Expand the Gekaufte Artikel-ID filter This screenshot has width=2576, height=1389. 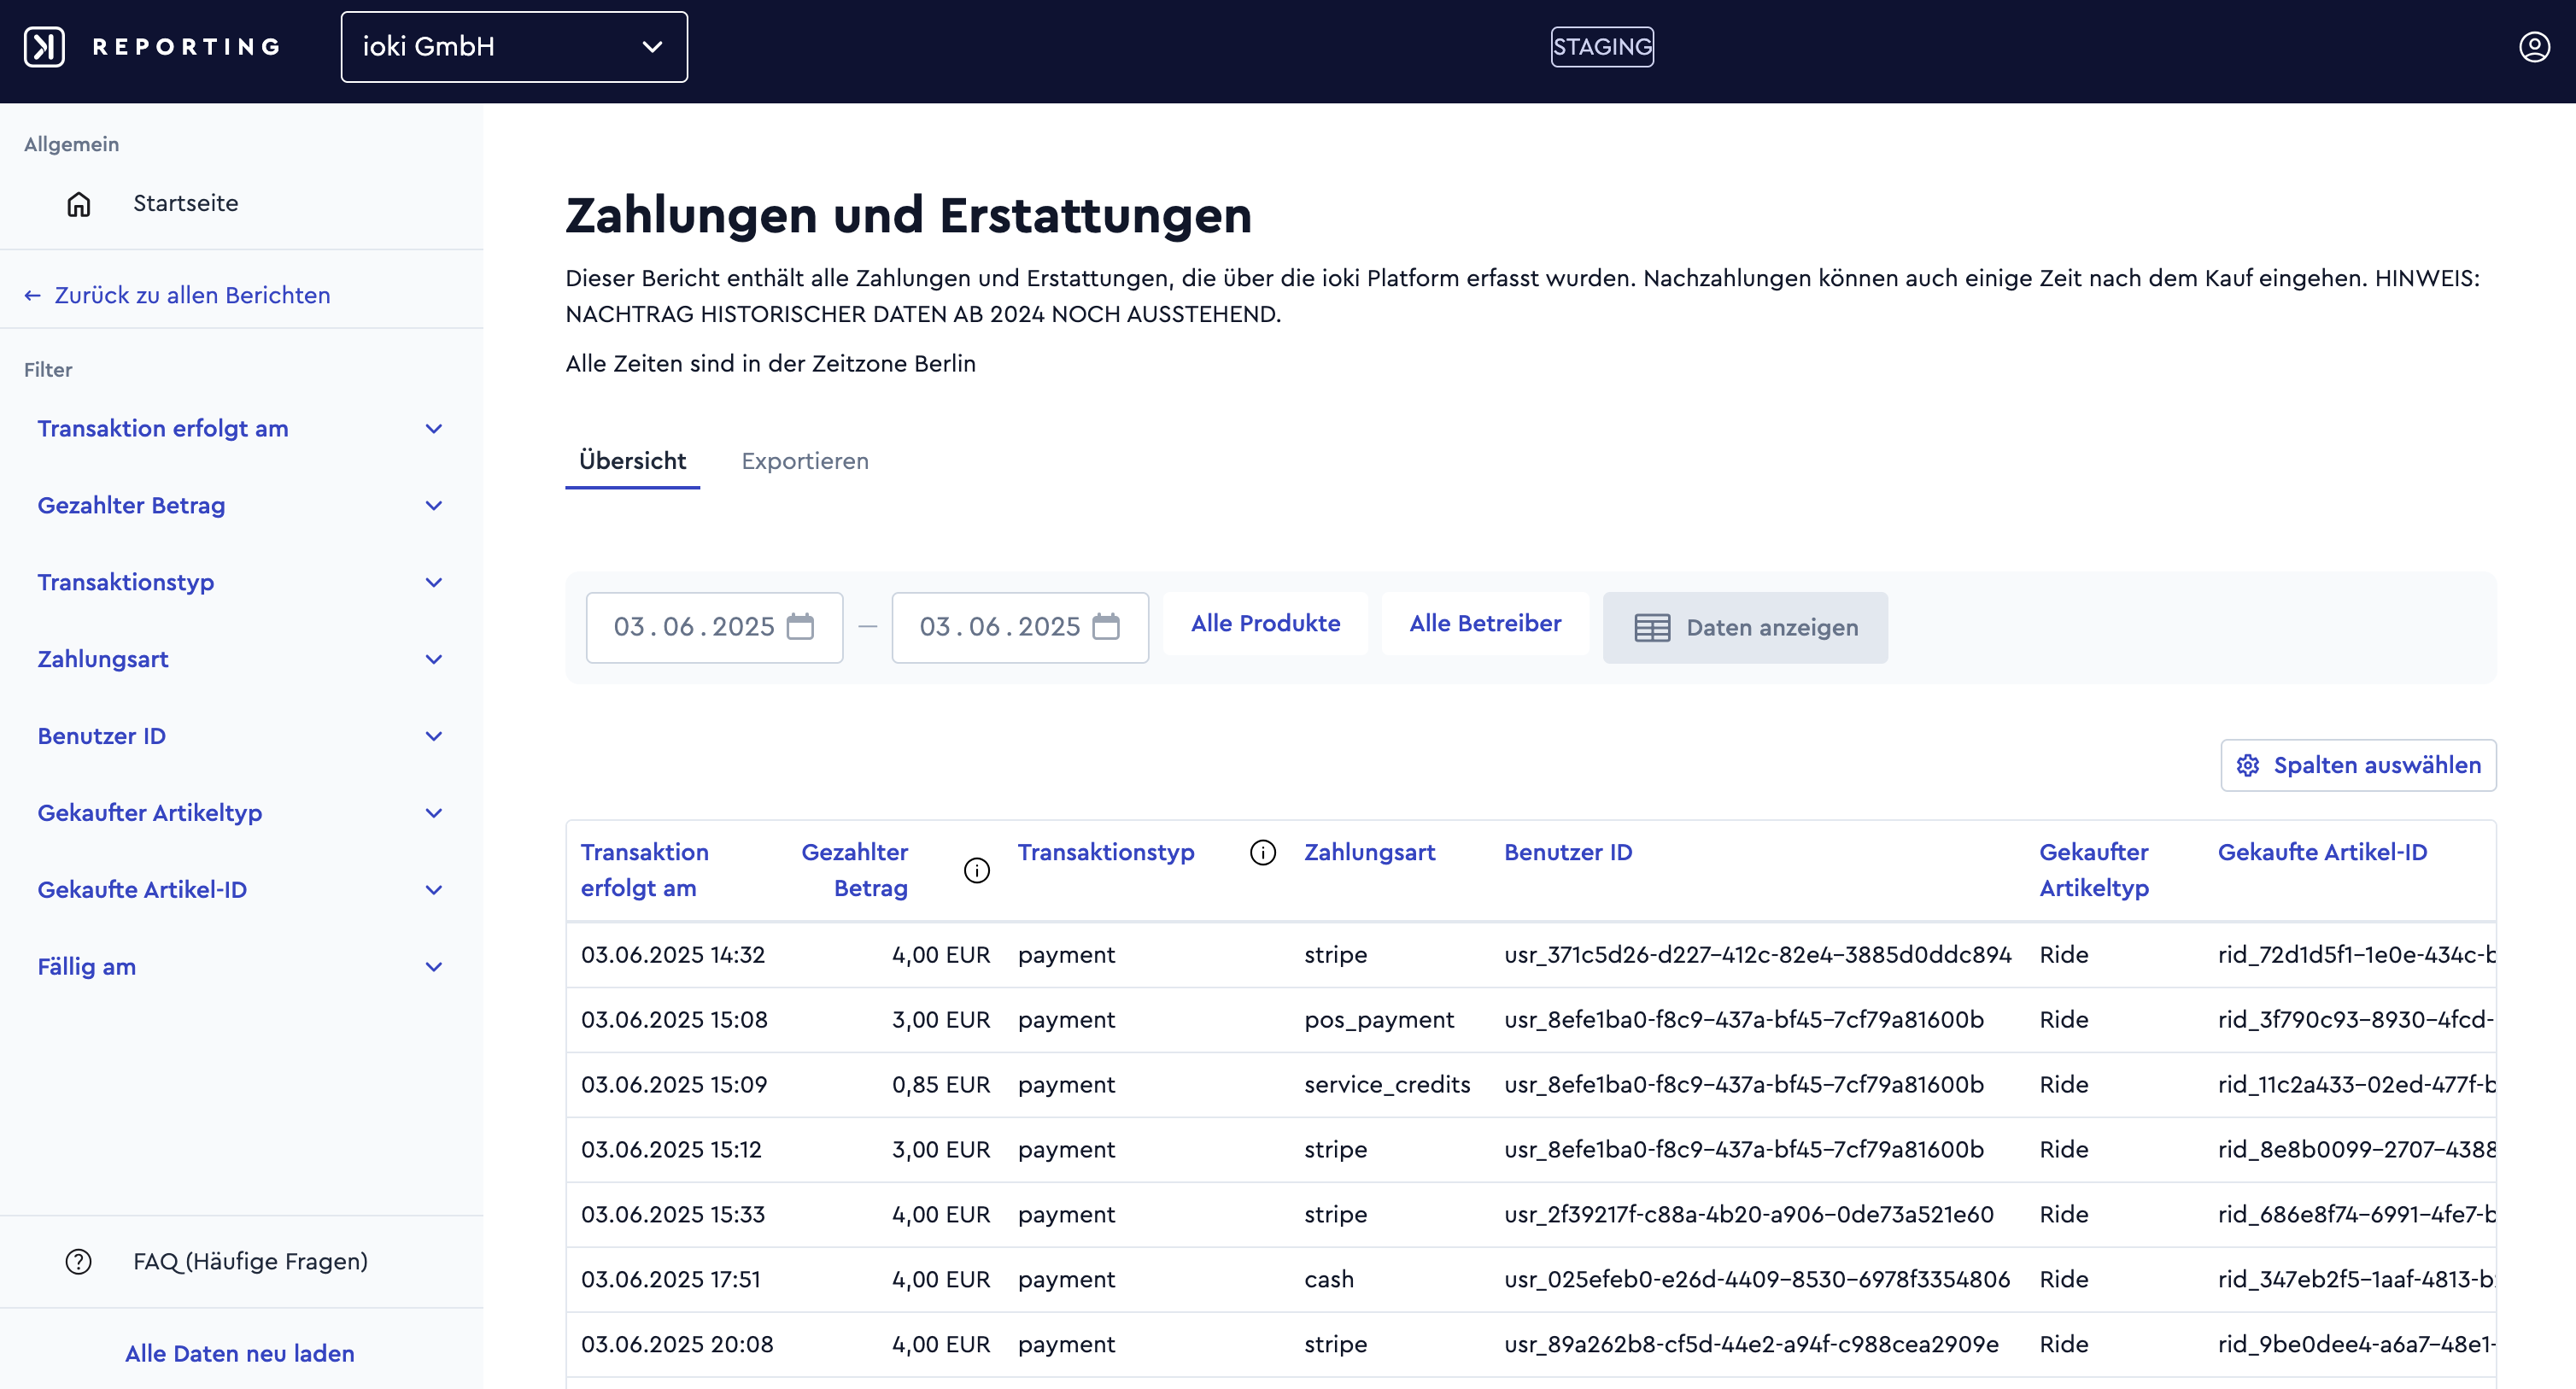click(241, 890)
